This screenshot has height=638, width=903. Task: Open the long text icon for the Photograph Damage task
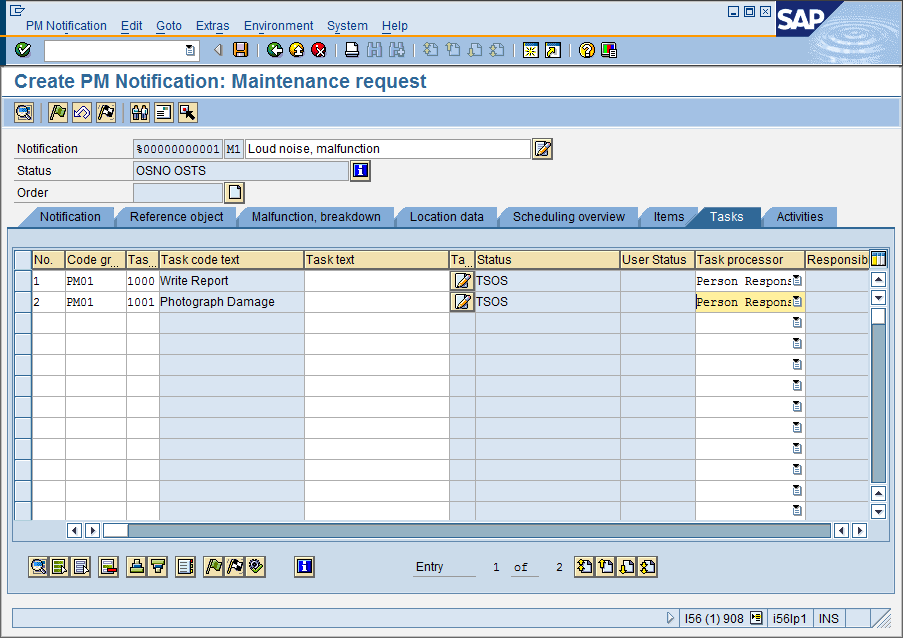(462, 302)
